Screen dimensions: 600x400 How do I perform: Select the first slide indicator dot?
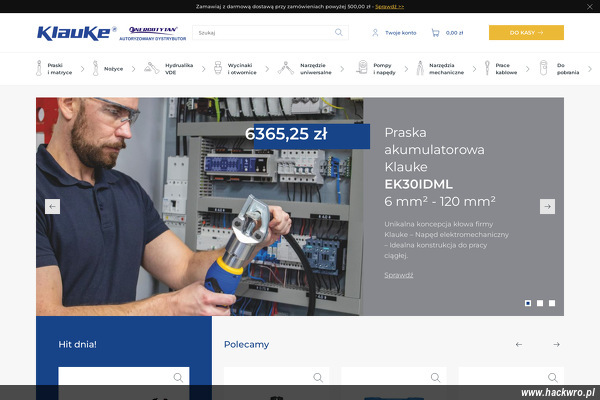tap(528, 303)
